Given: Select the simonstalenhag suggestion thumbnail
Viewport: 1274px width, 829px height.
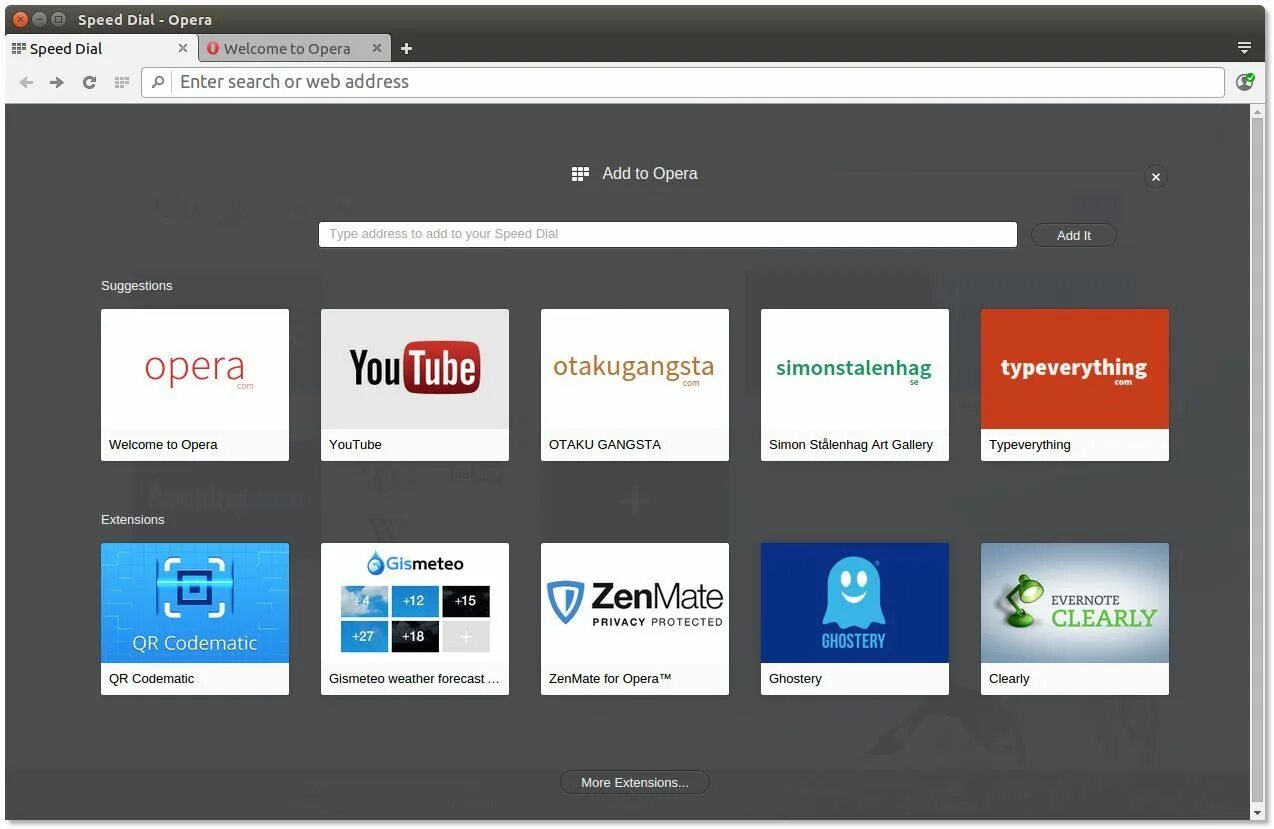Looking at the screenshot, I should pos(855,369).
